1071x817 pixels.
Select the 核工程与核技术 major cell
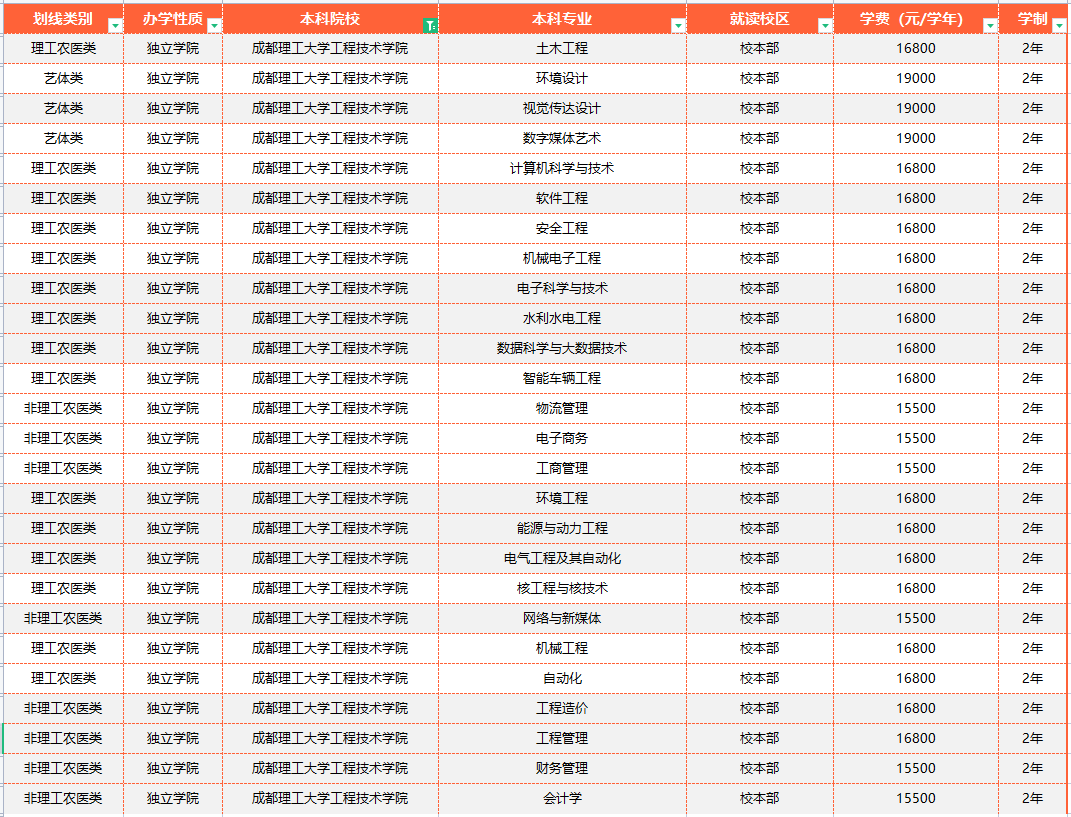pyautogui.click(x=562, y=589)
